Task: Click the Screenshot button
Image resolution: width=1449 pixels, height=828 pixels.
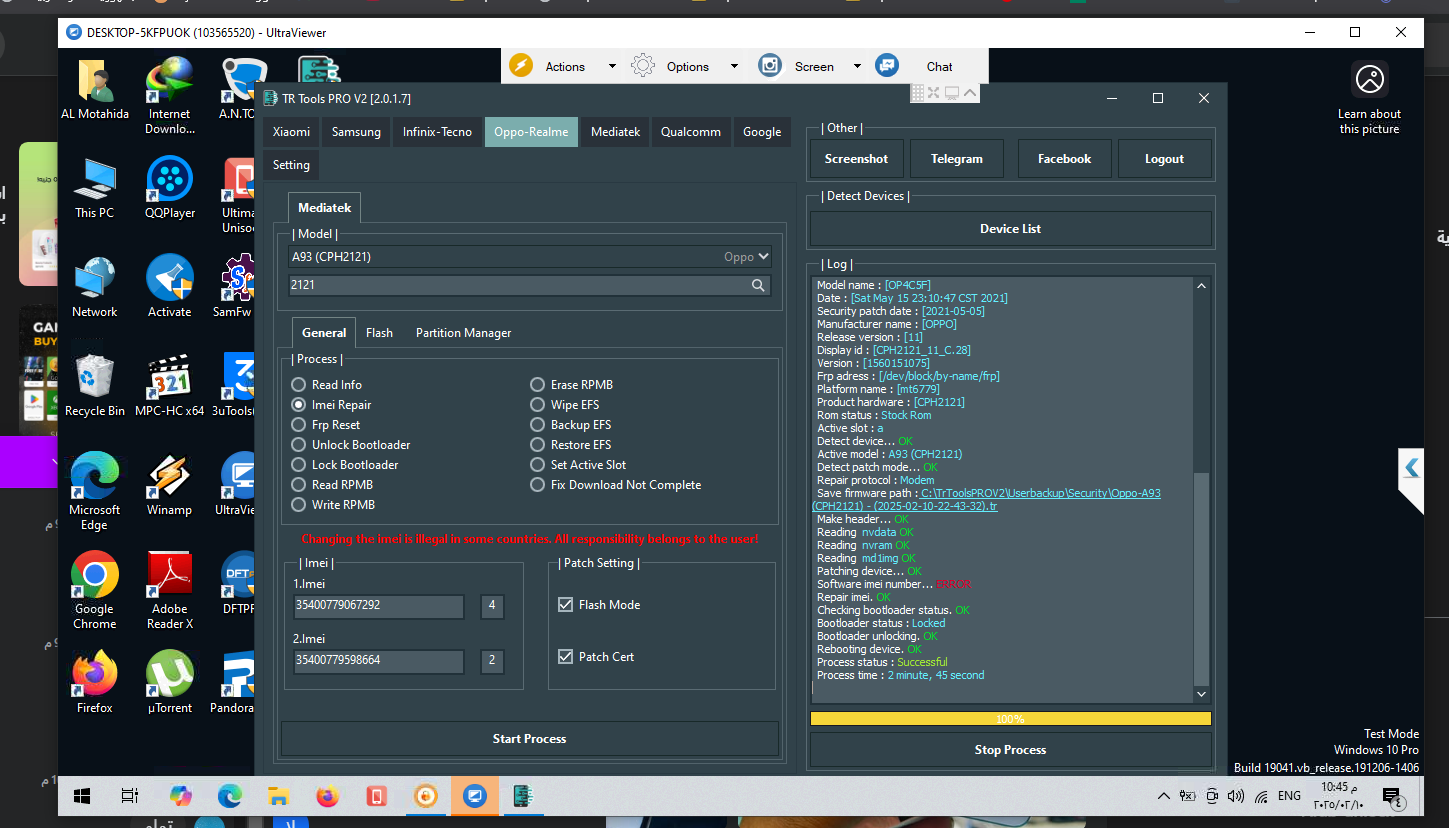Action: pos(856,159)
